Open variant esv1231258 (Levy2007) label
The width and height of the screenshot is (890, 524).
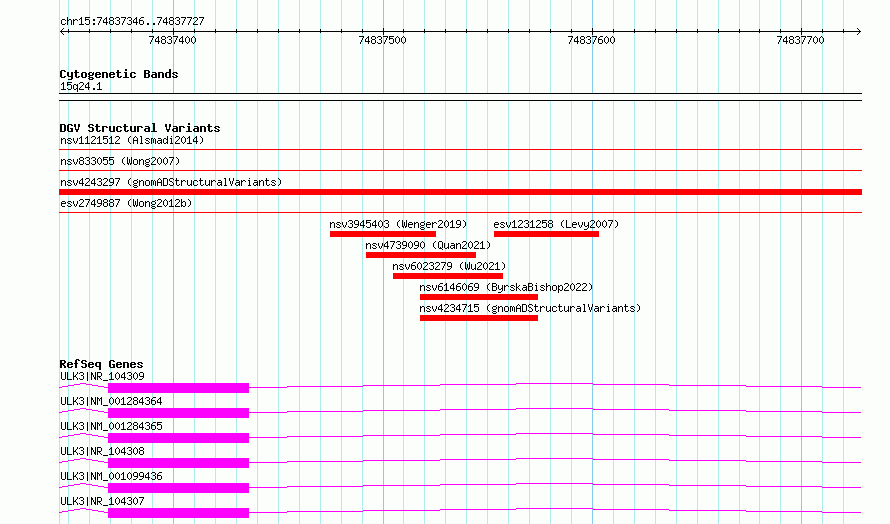coord(556,224)
